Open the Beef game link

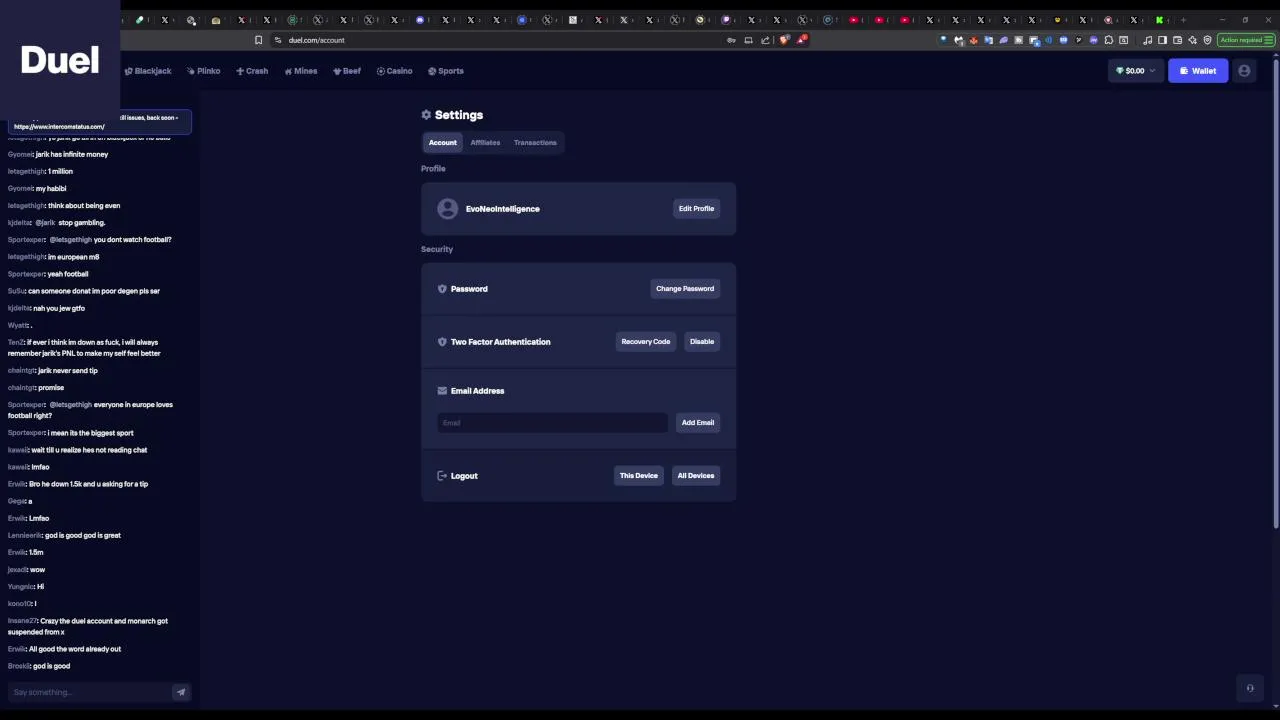tap(347, 71)
